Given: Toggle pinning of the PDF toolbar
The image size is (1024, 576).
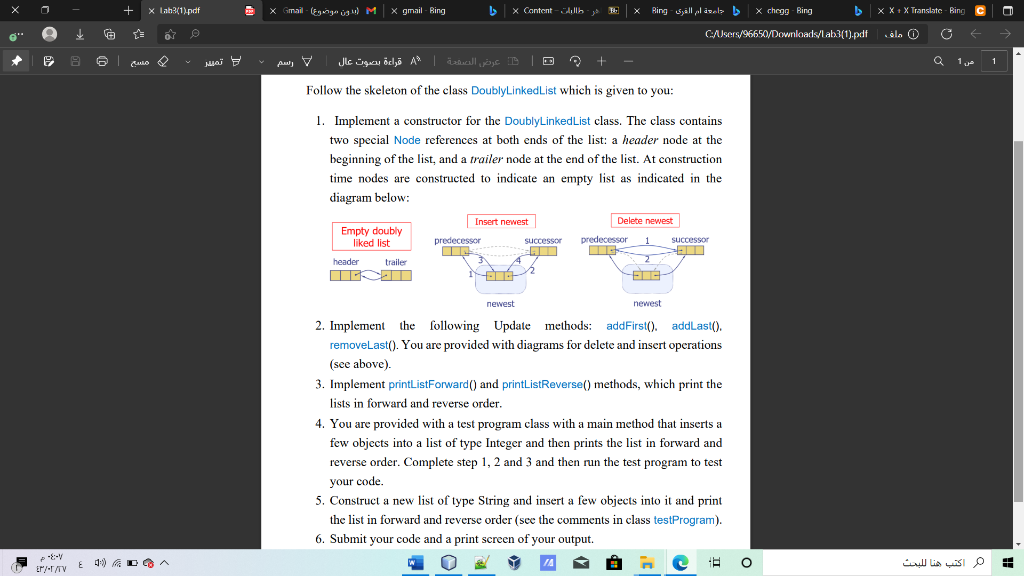Looking at the screenshot, I should tap(14, 61).
